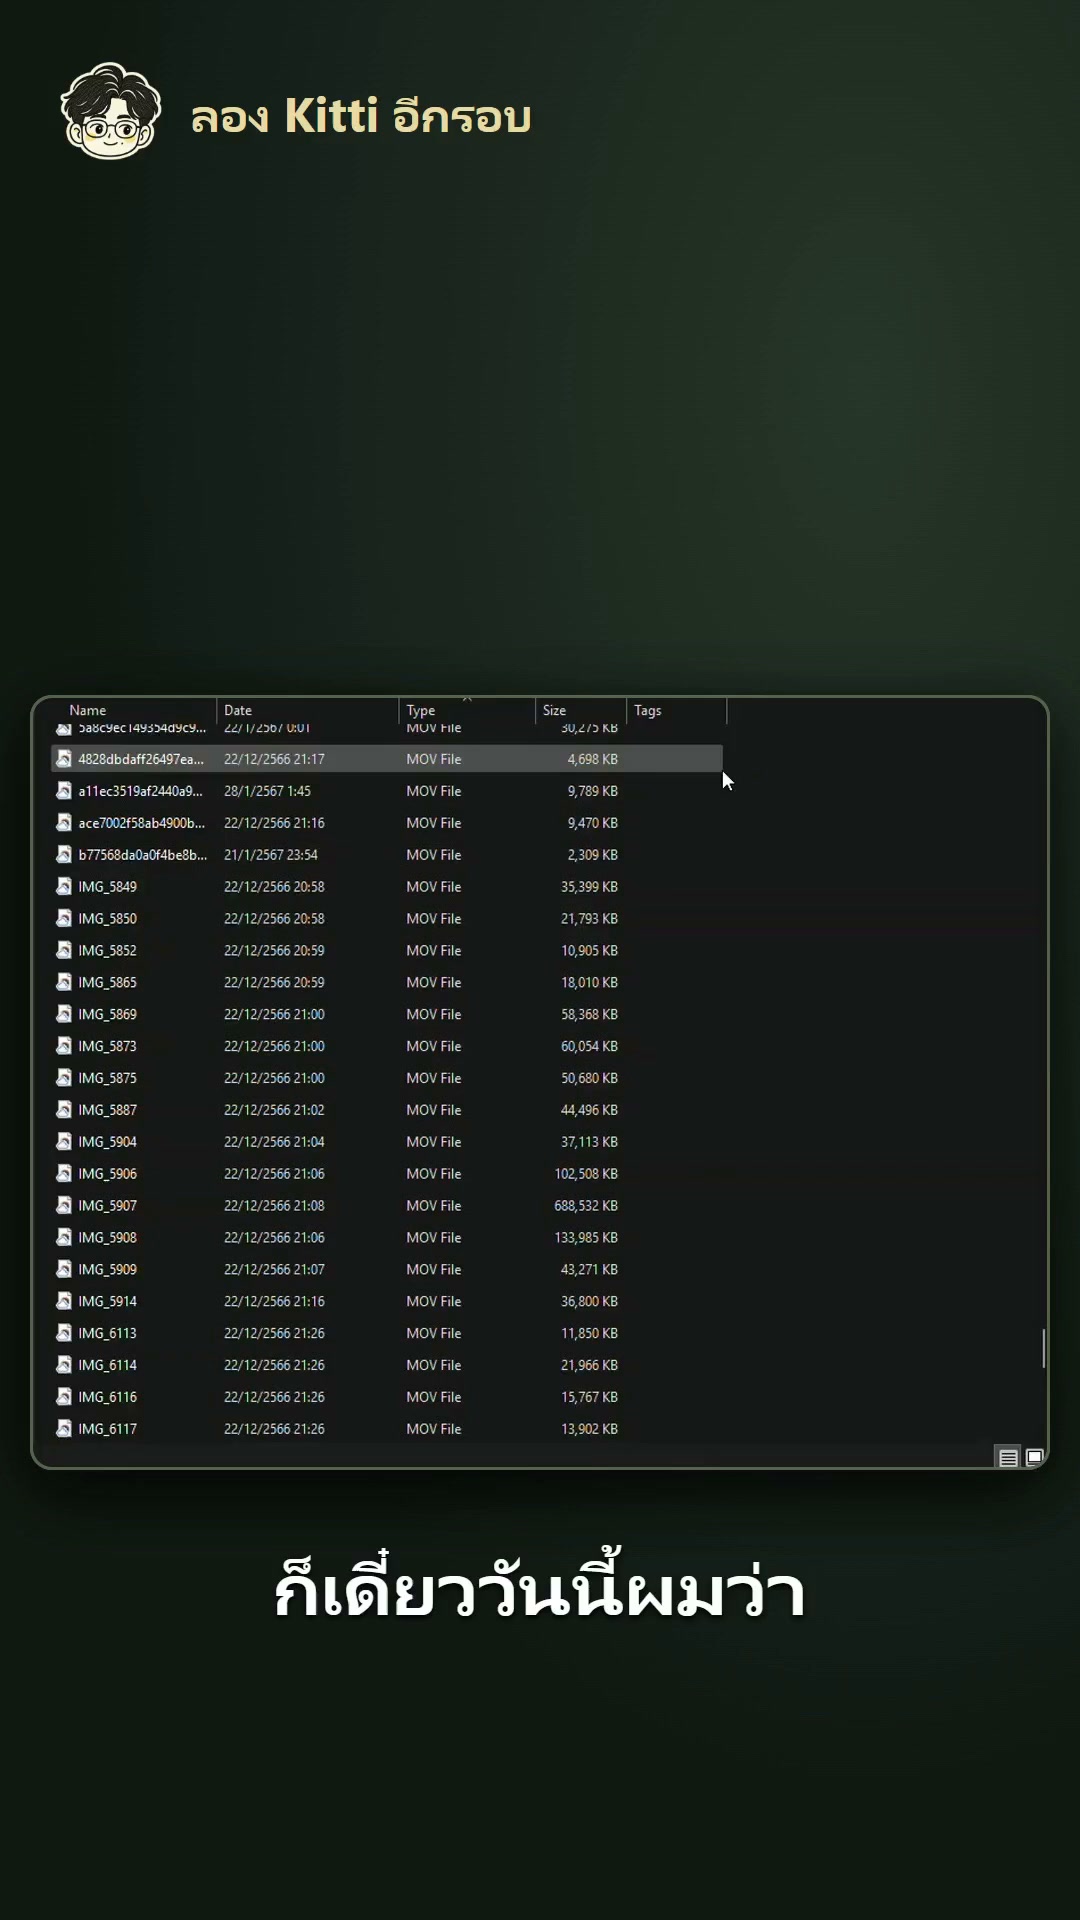The width and height of the screenshot is (1080, 1920).
Task: Click the date 22/12/2566 21:02
Action: pos(274,1110)
